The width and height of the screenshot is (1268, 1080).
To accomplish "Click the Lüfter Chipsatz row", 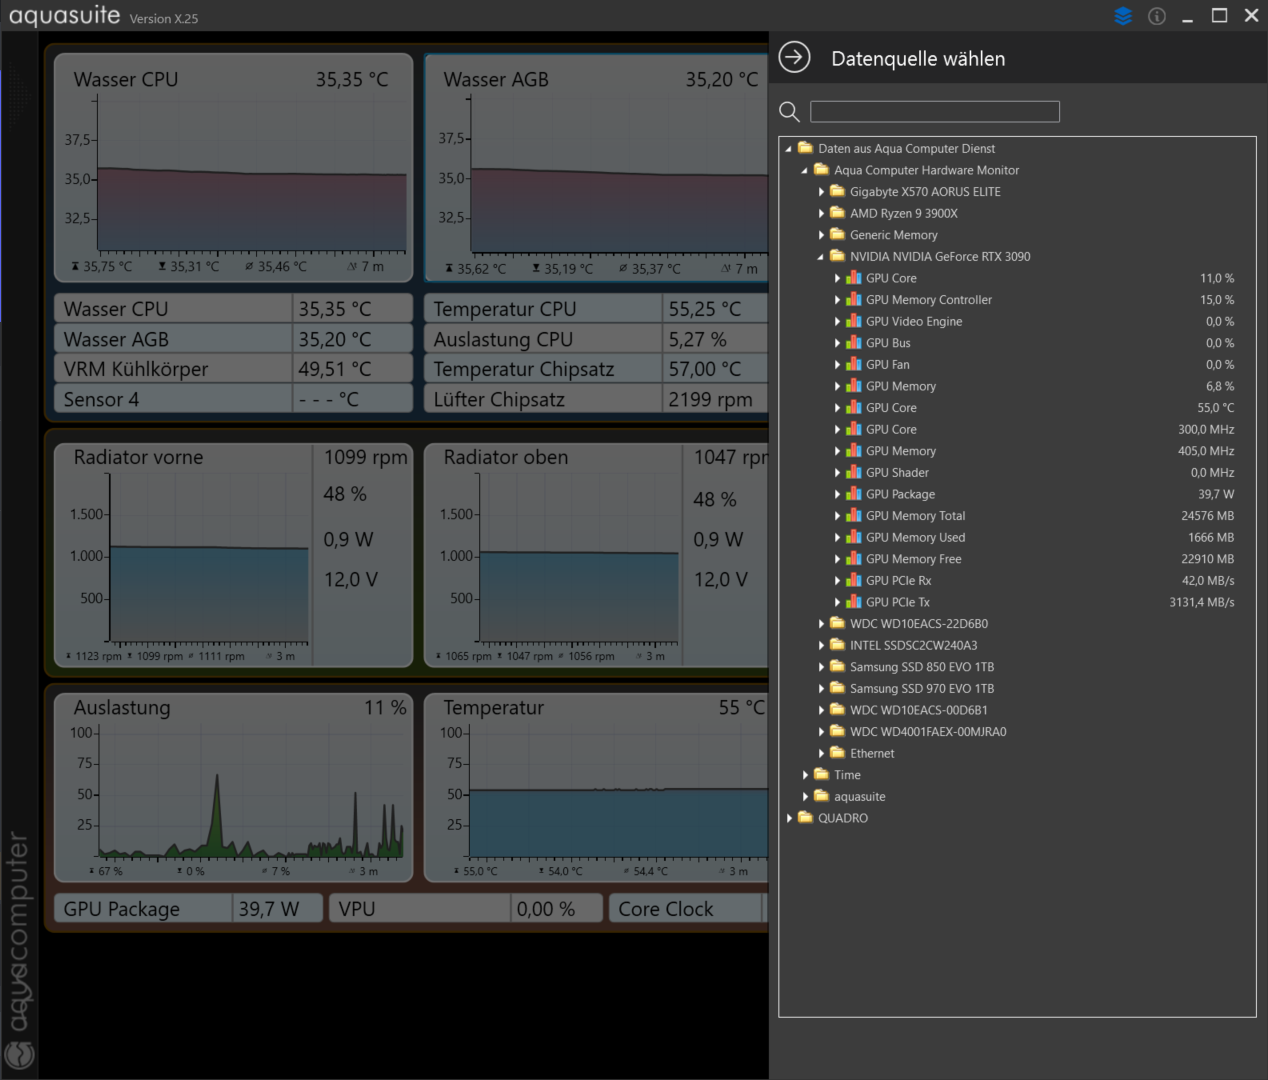I will [x=597, y=398].
